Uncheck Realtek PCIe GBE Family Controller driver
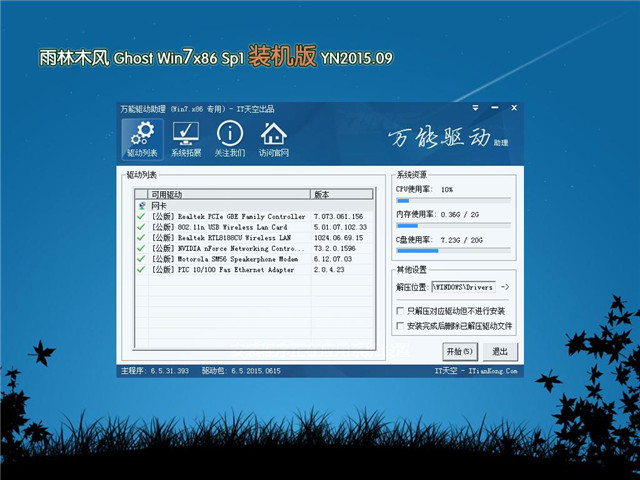This screenshot has width=640, height=480. 141,216
